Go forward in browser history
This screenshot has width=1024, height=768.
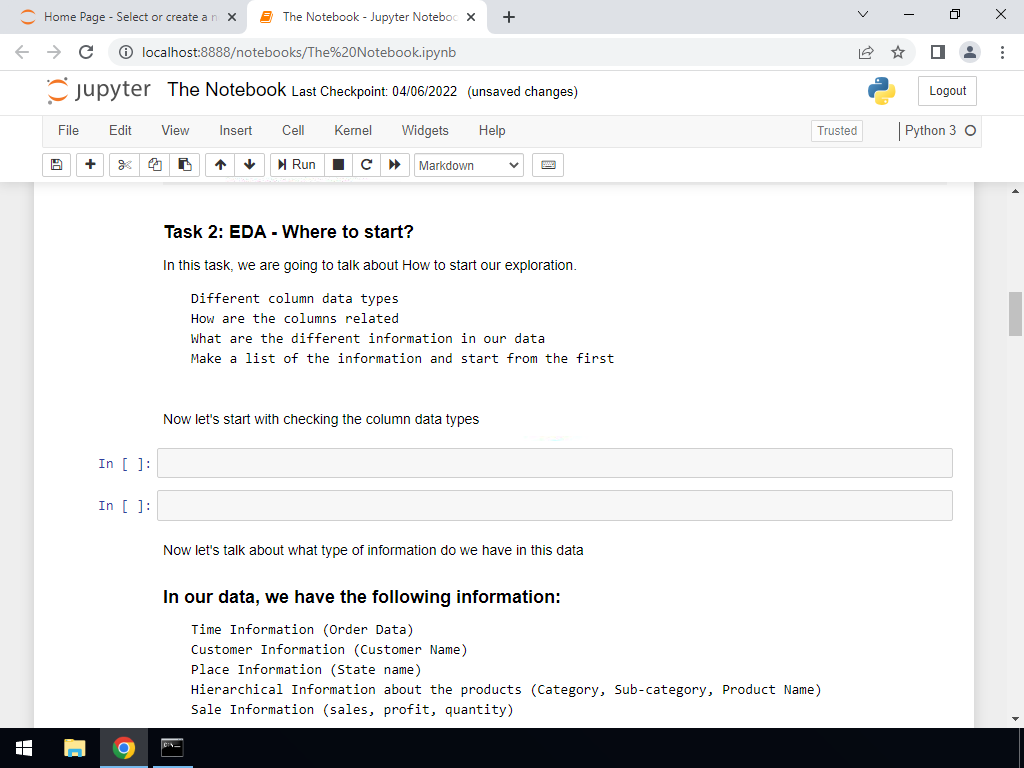click(x=54, y=52)
